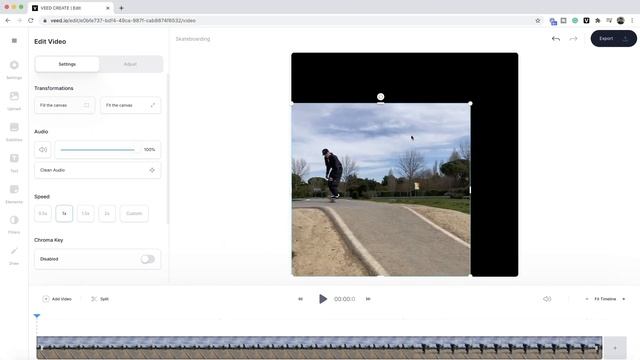Image resolution: width=640 pixels, height=360 pixels.
Task: Click the playback time display 00:00:0
Action: click(344, 299)
